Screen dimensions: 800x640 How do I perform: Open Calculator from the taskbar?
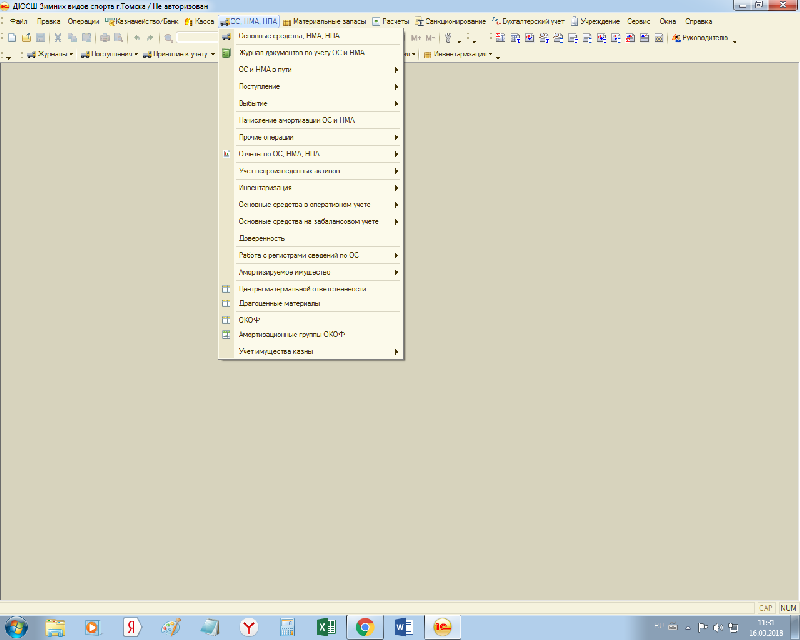click(x=288, y=627)
